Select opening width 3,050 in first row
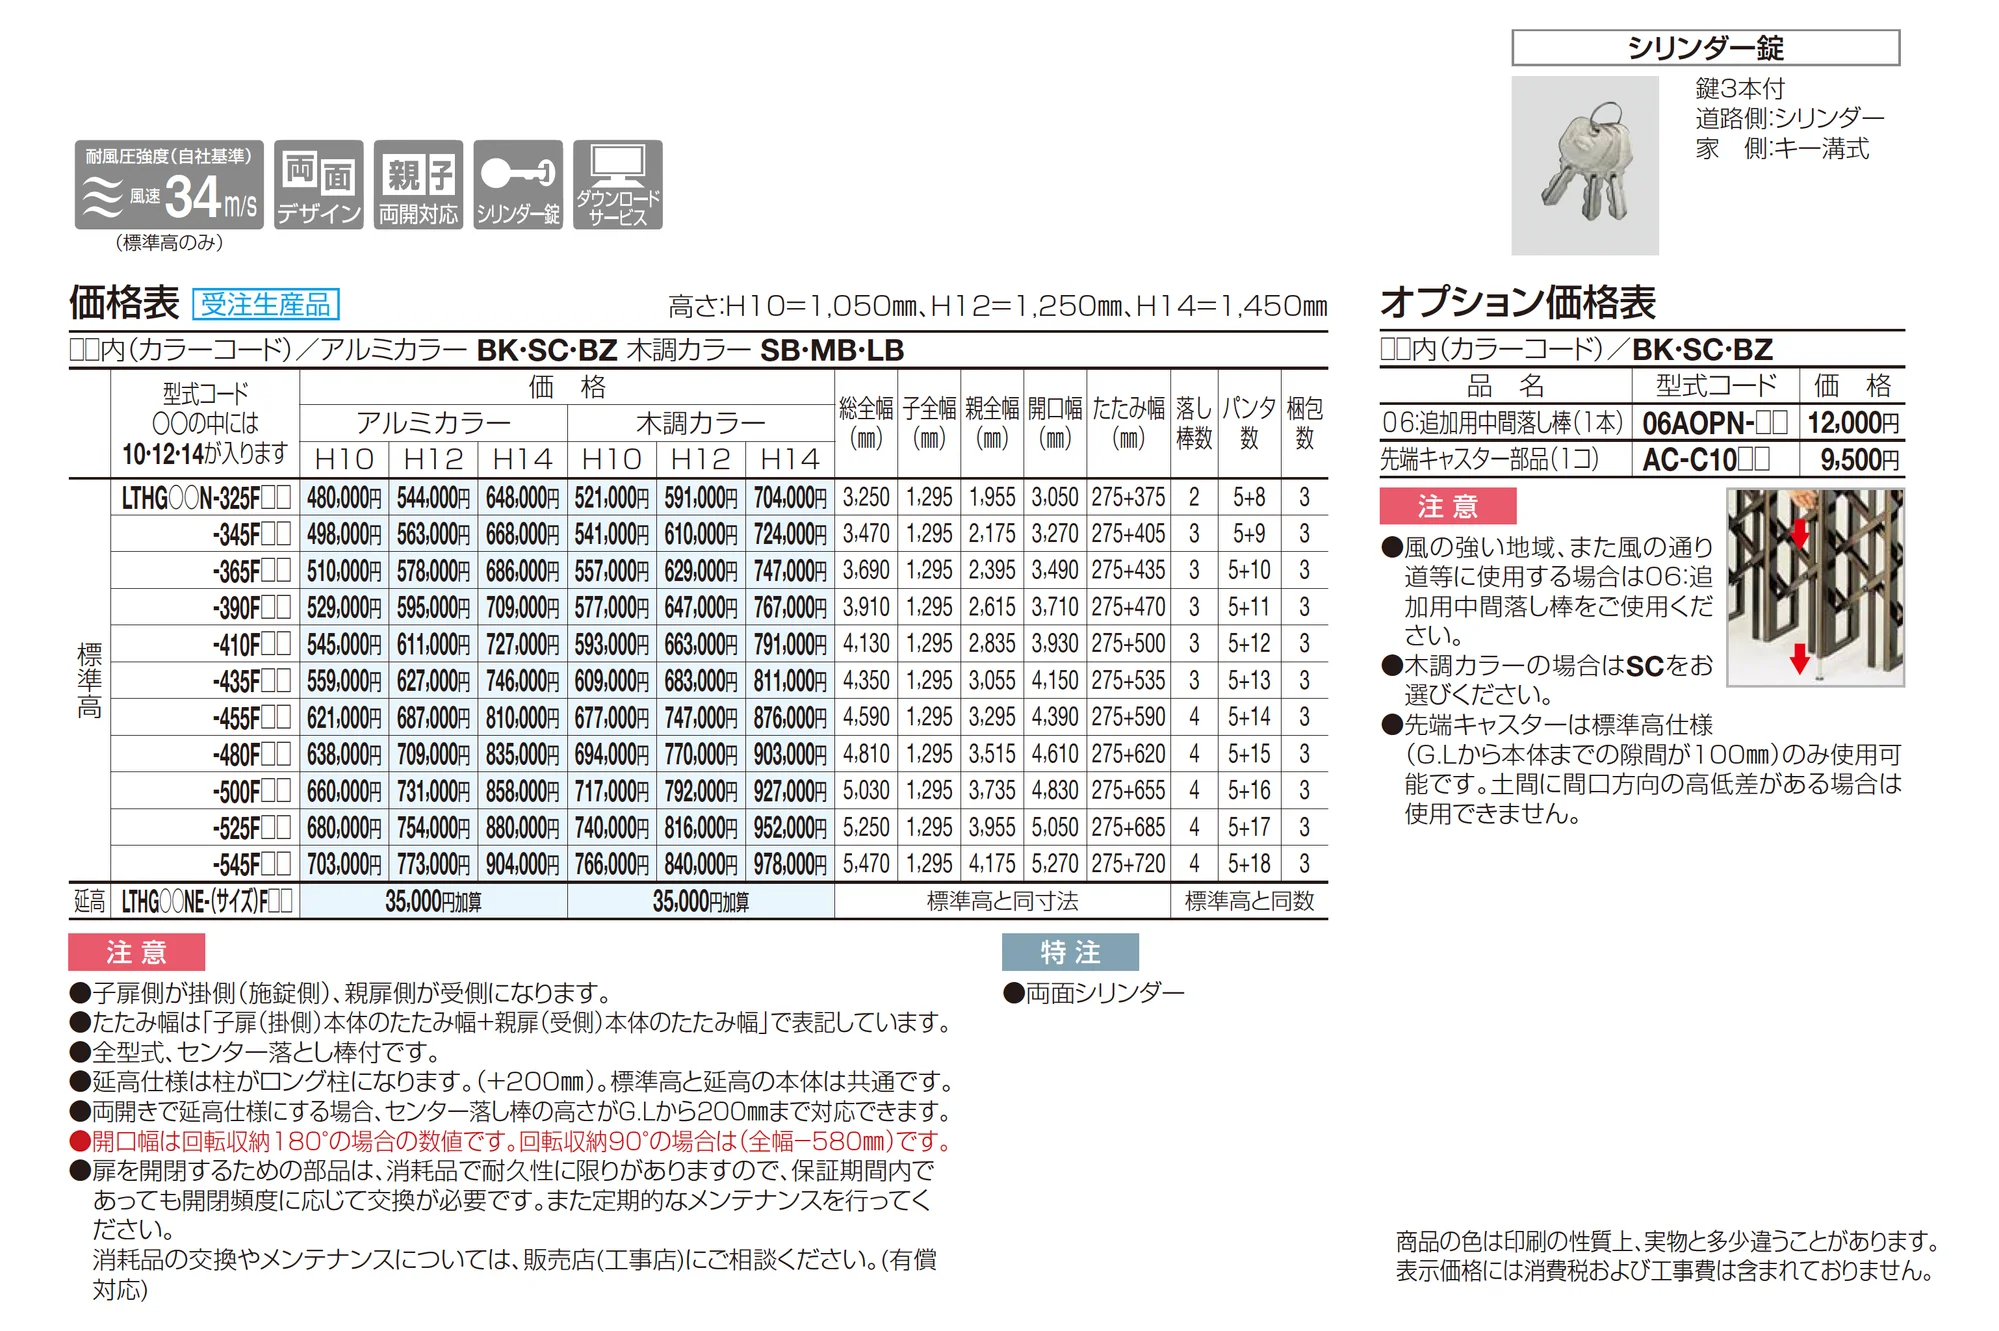Screen dimensions: 1999x1331 click(1055, 497)
